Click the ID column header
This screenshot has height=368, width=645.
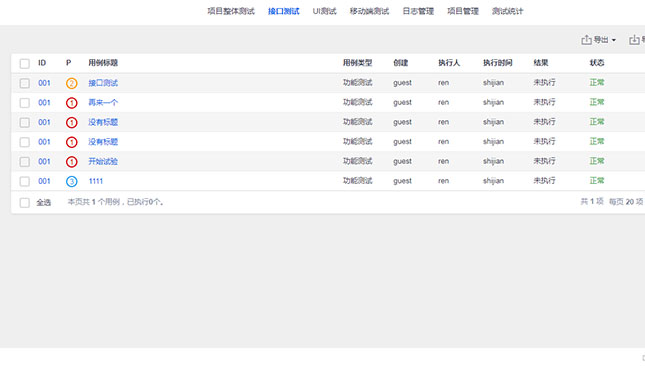42,63
